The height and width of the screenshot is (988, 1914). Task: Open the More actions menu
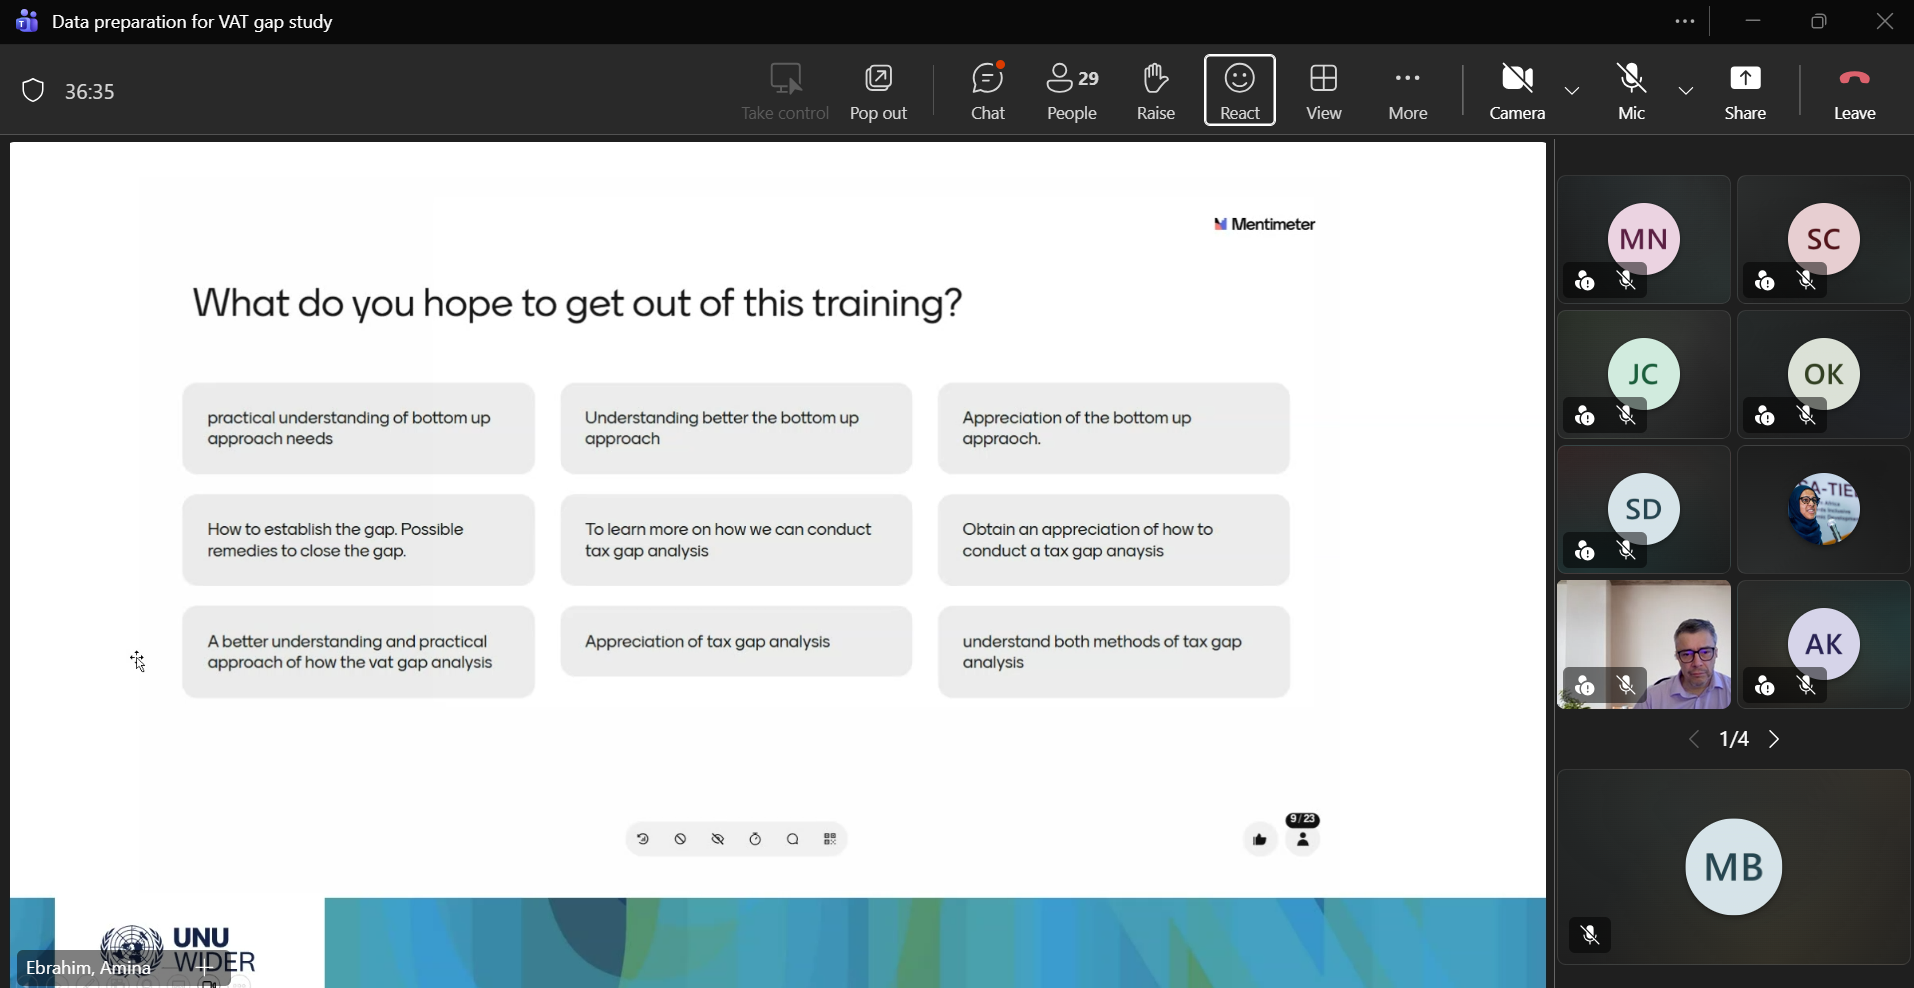(1408, 91)
